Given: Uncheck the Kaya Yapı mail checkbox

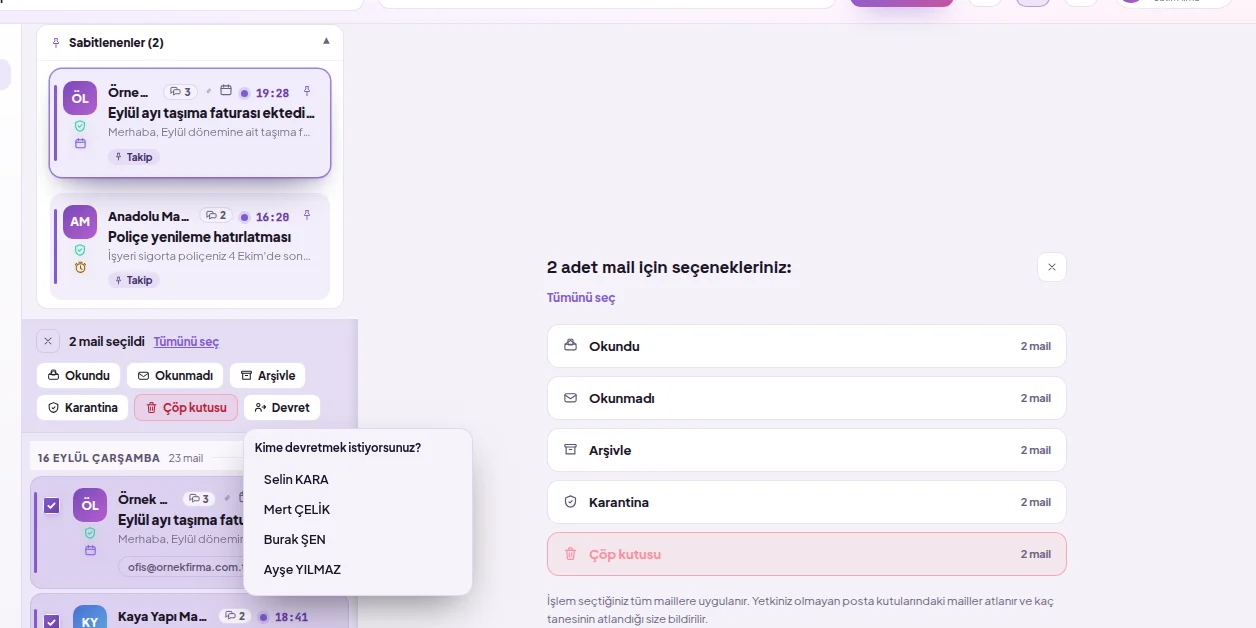Looking at the screenshot, I should coord(52,621).
